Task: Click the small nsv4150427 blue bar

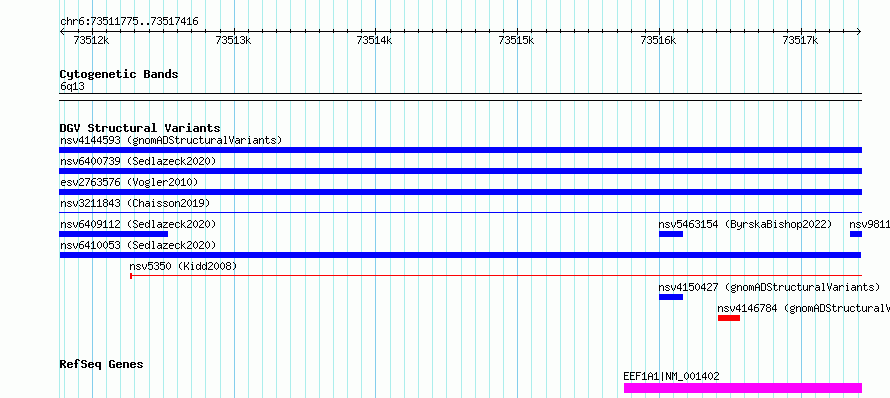Action: [x=670, y=297]
